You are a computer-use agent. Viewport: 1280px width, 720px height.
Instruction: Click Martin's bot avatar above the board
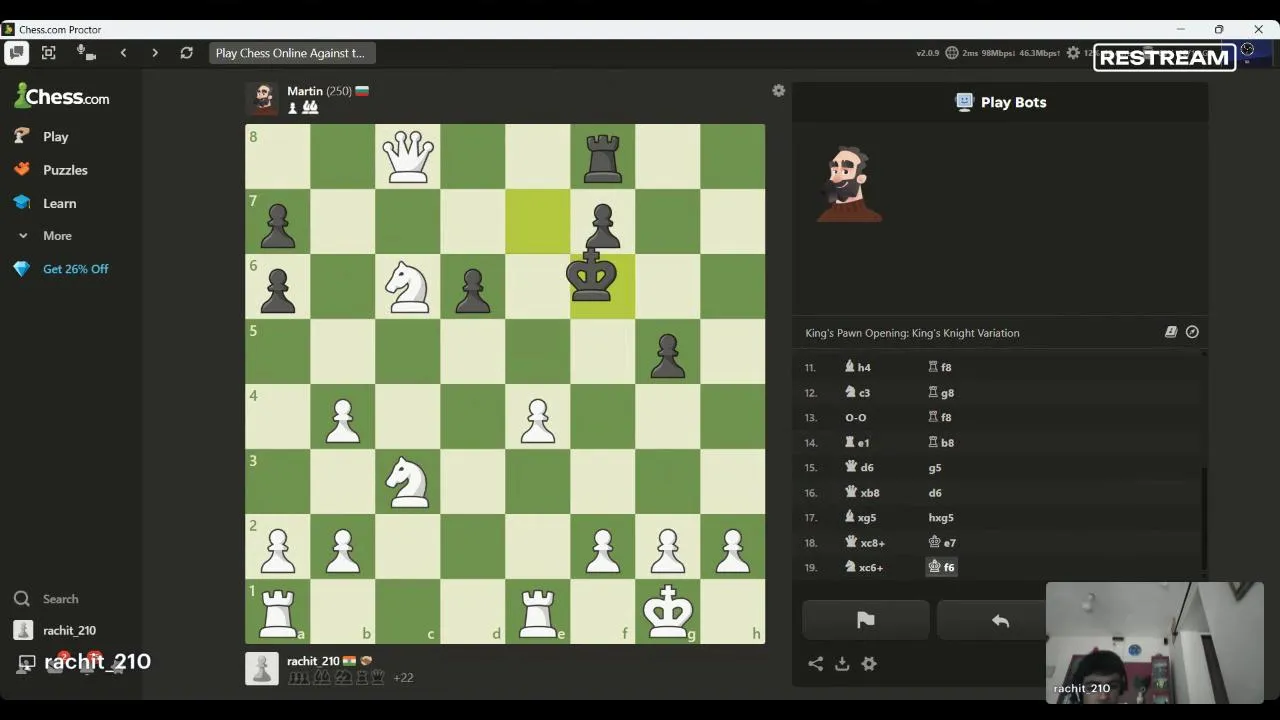pos(262,99)
